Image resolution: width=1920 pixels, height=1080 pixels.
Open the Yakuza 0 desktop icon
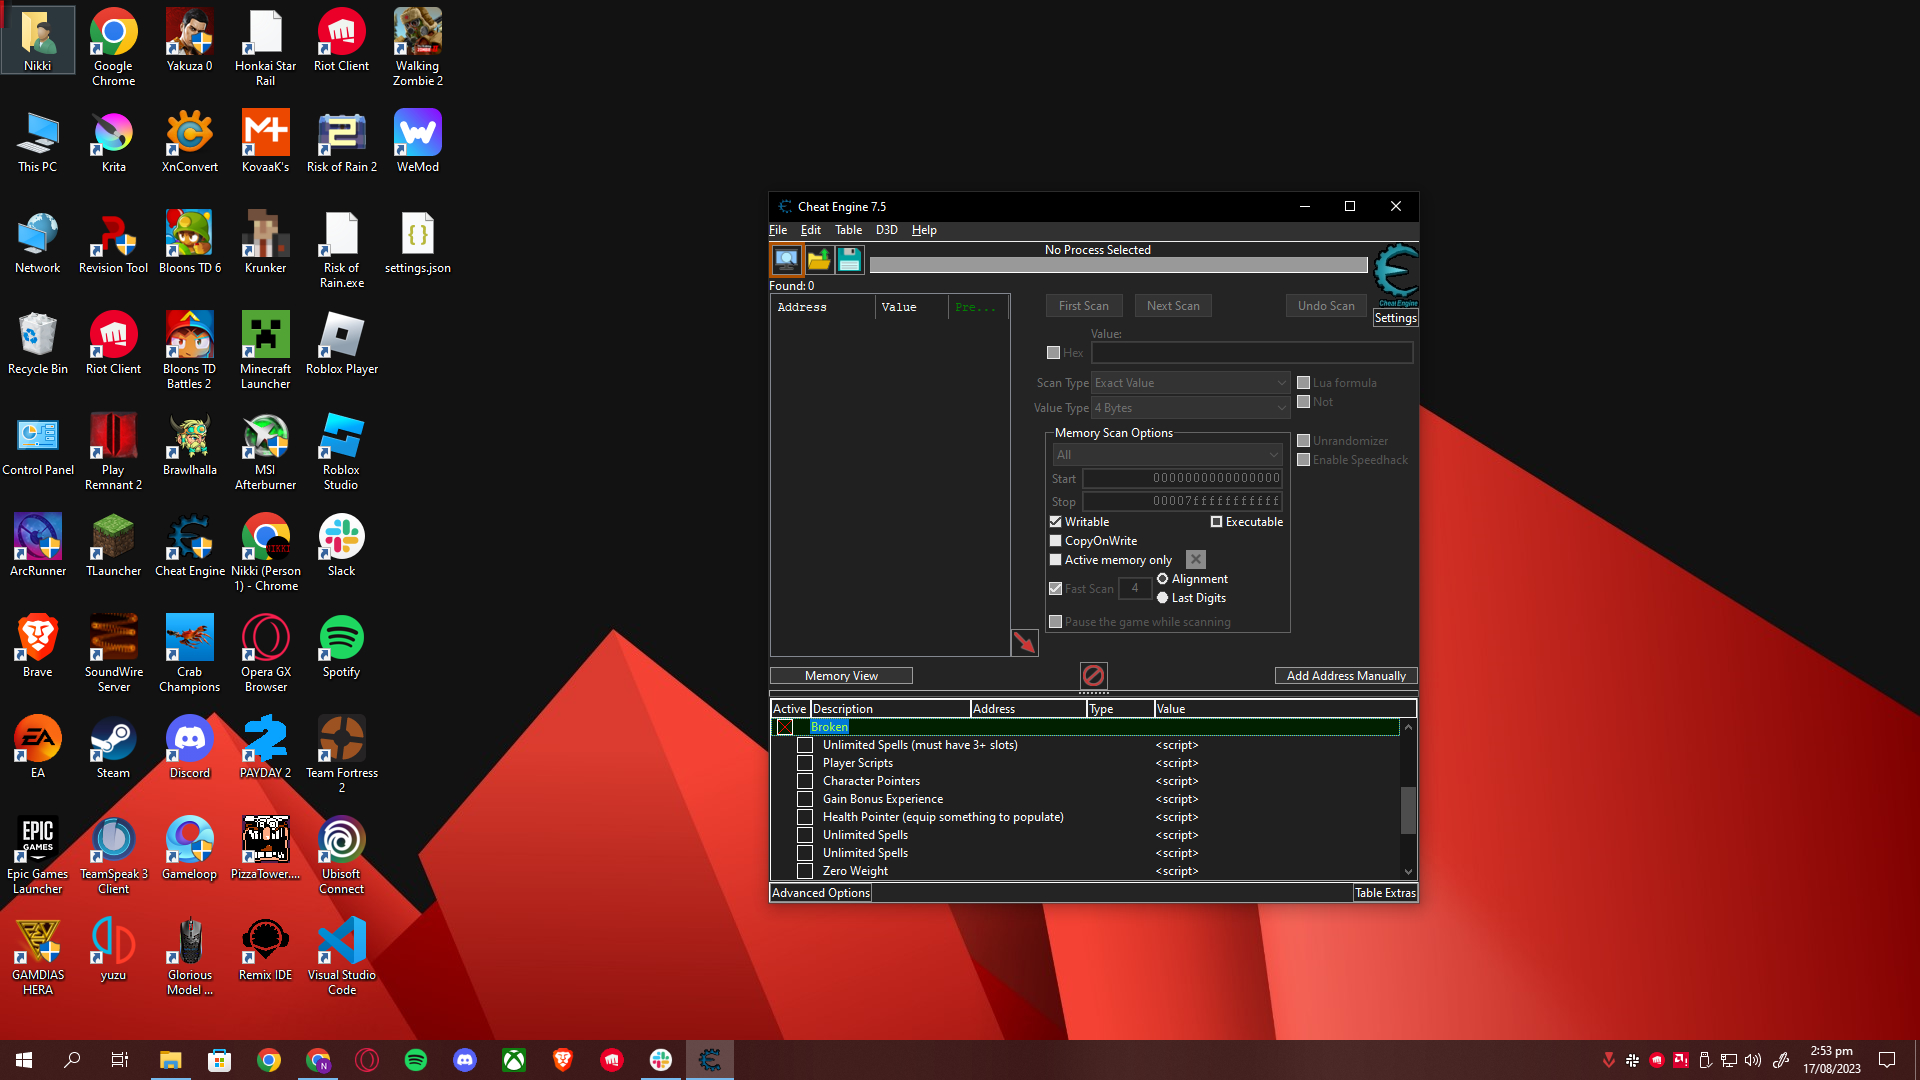(x=189, y=42)
